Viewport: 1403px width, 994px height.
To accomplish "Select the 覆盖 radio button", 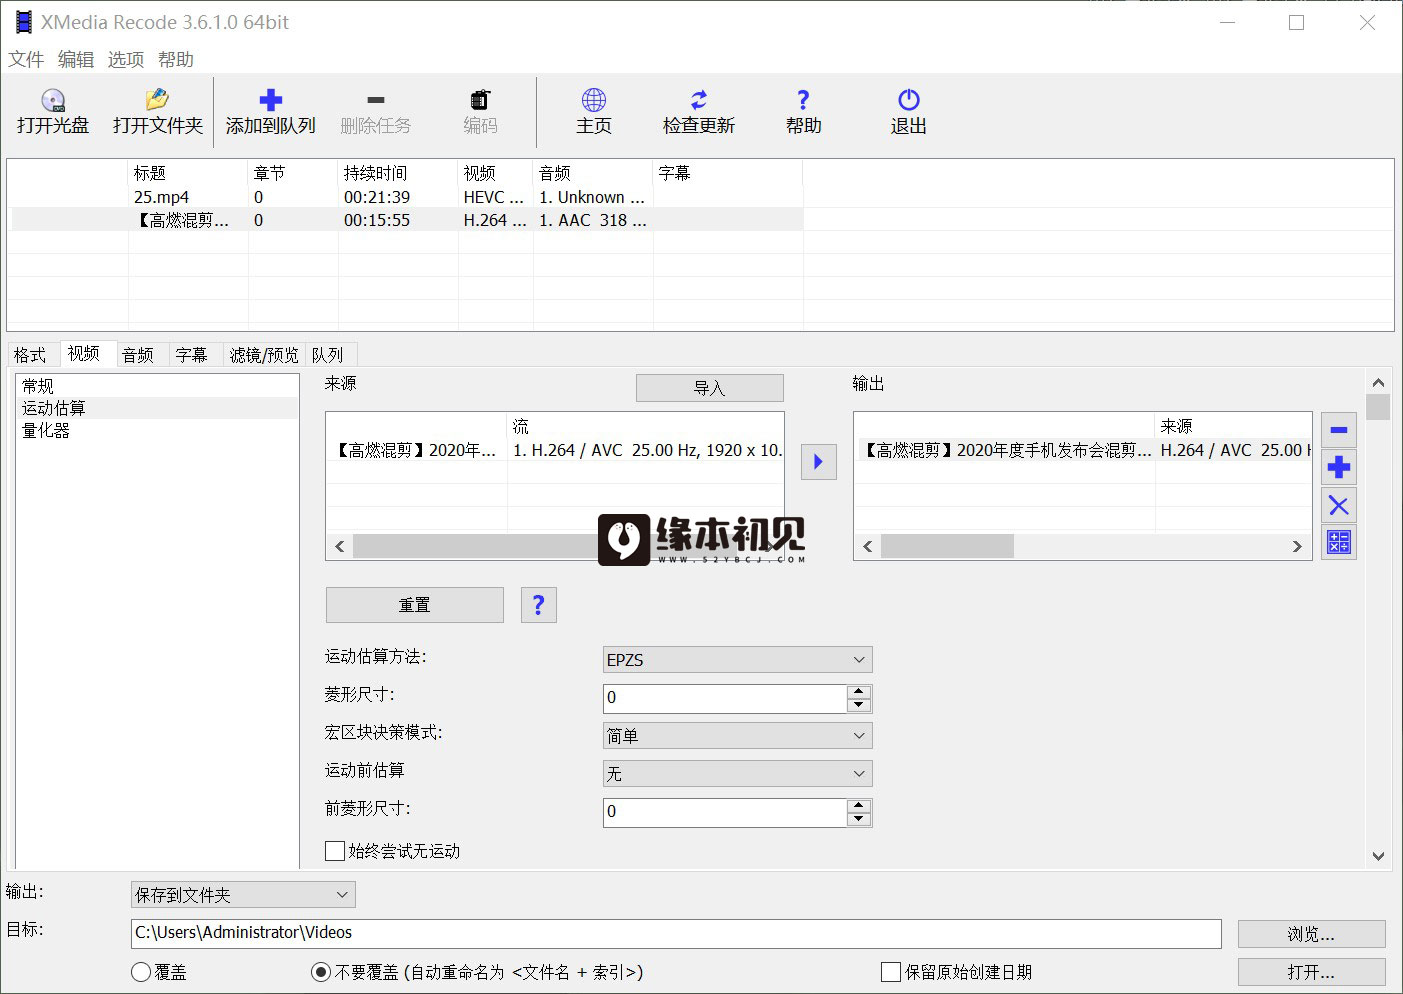I will click(x=141, y=972).
